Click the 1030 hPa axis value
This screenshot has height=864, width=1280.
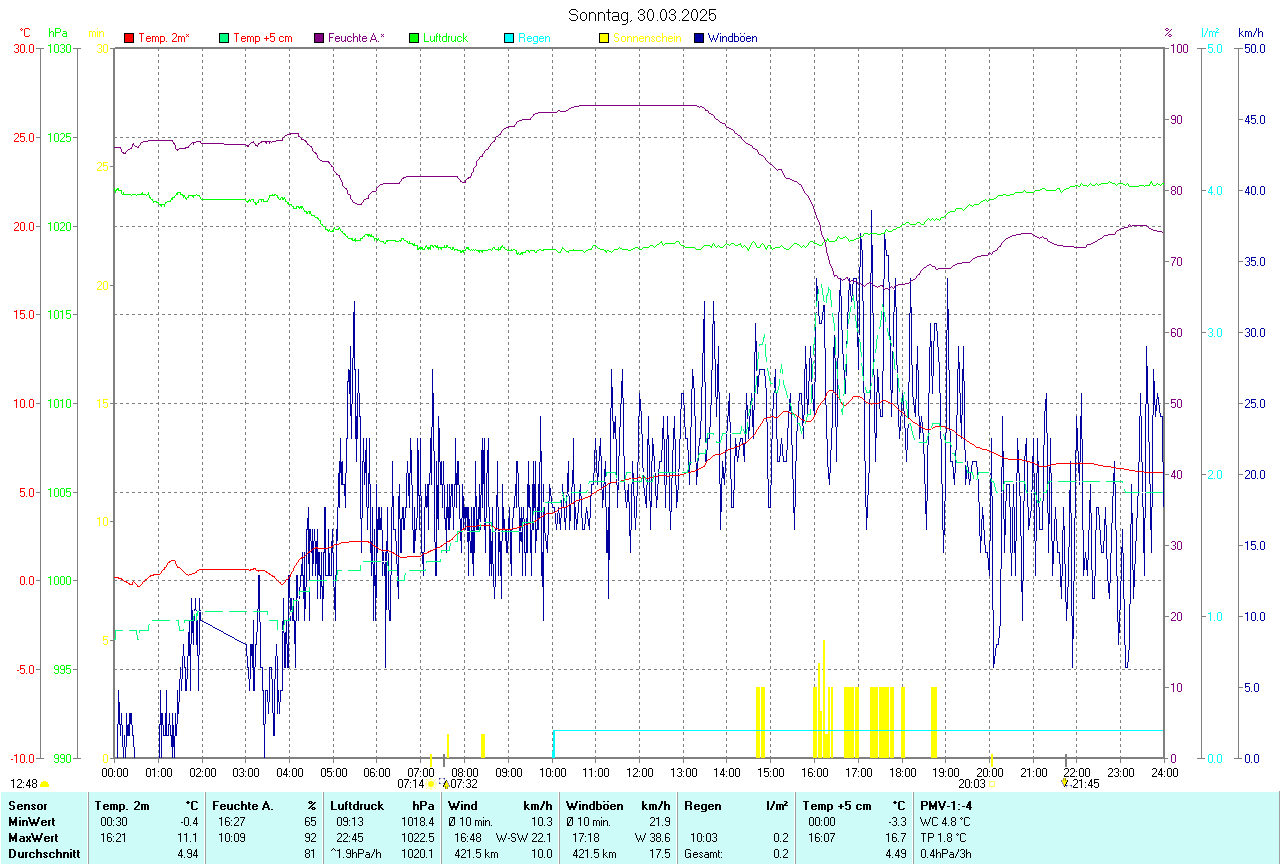point(59,48)
